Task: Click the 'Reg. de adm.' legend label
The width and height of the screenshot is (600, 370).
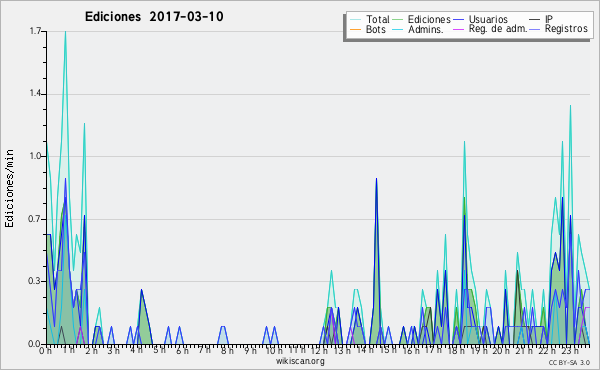Action: pyautogui.click(x=498, y=29)
